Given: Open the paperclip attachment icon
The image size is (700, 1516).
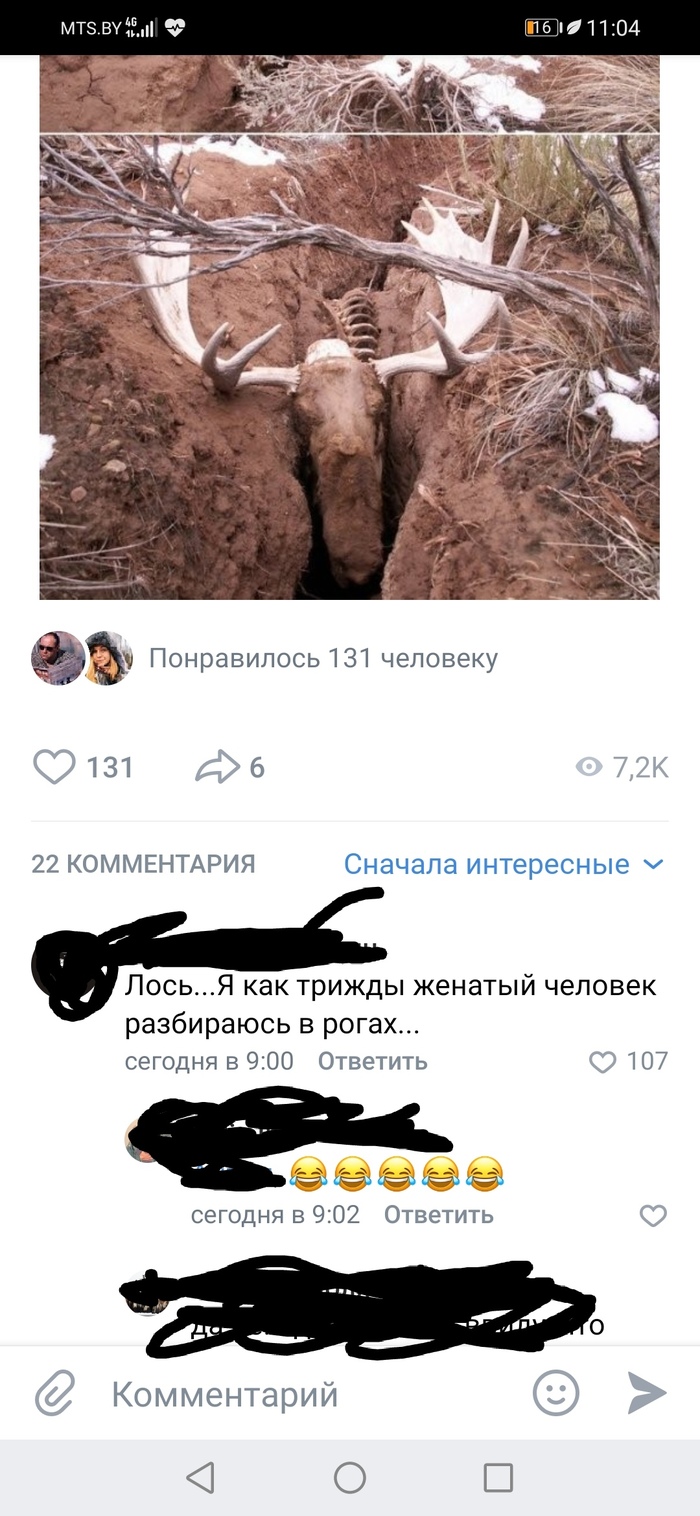Looking at the screenshot, I should (x=55, y=1394).
